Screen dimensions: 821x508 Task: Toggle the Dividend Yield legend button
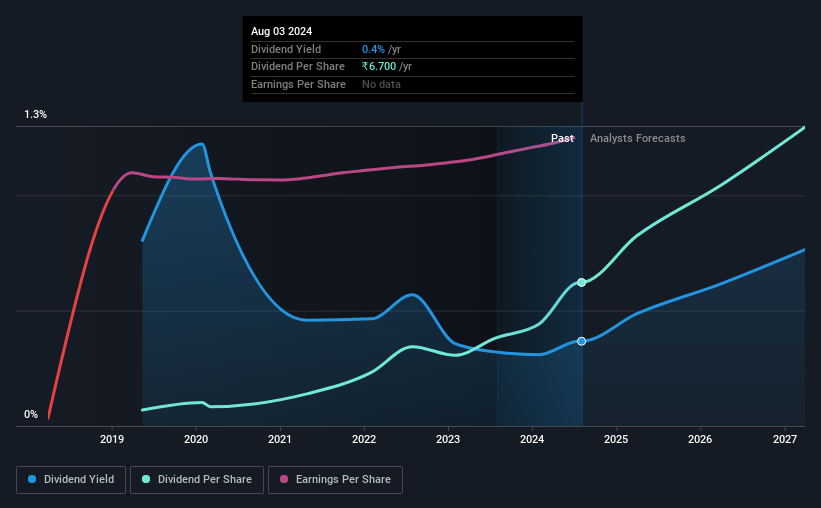click(x=71, y=480)
